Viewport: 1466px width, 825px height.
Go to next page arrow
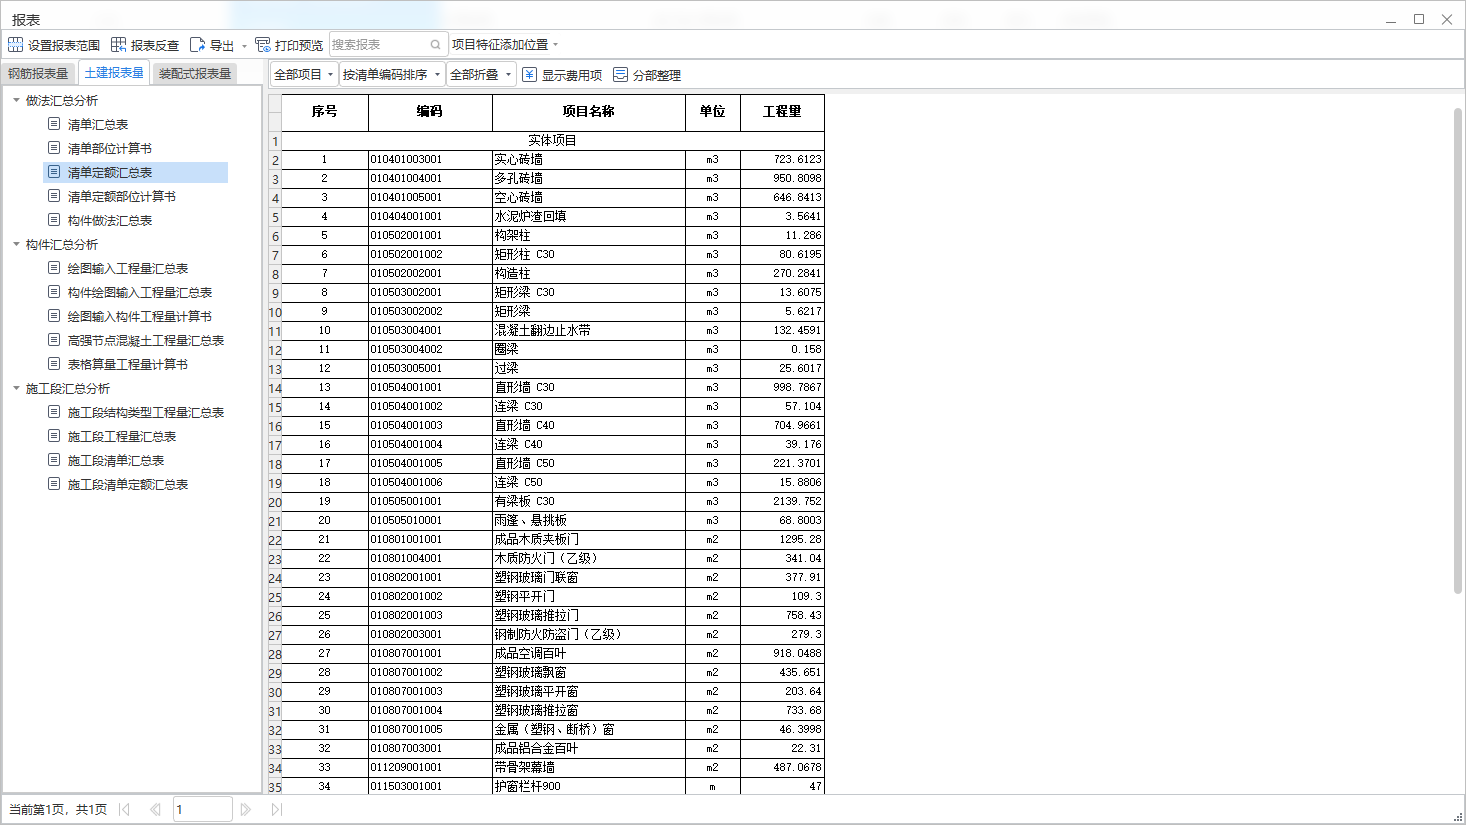(x=246, y=809)
